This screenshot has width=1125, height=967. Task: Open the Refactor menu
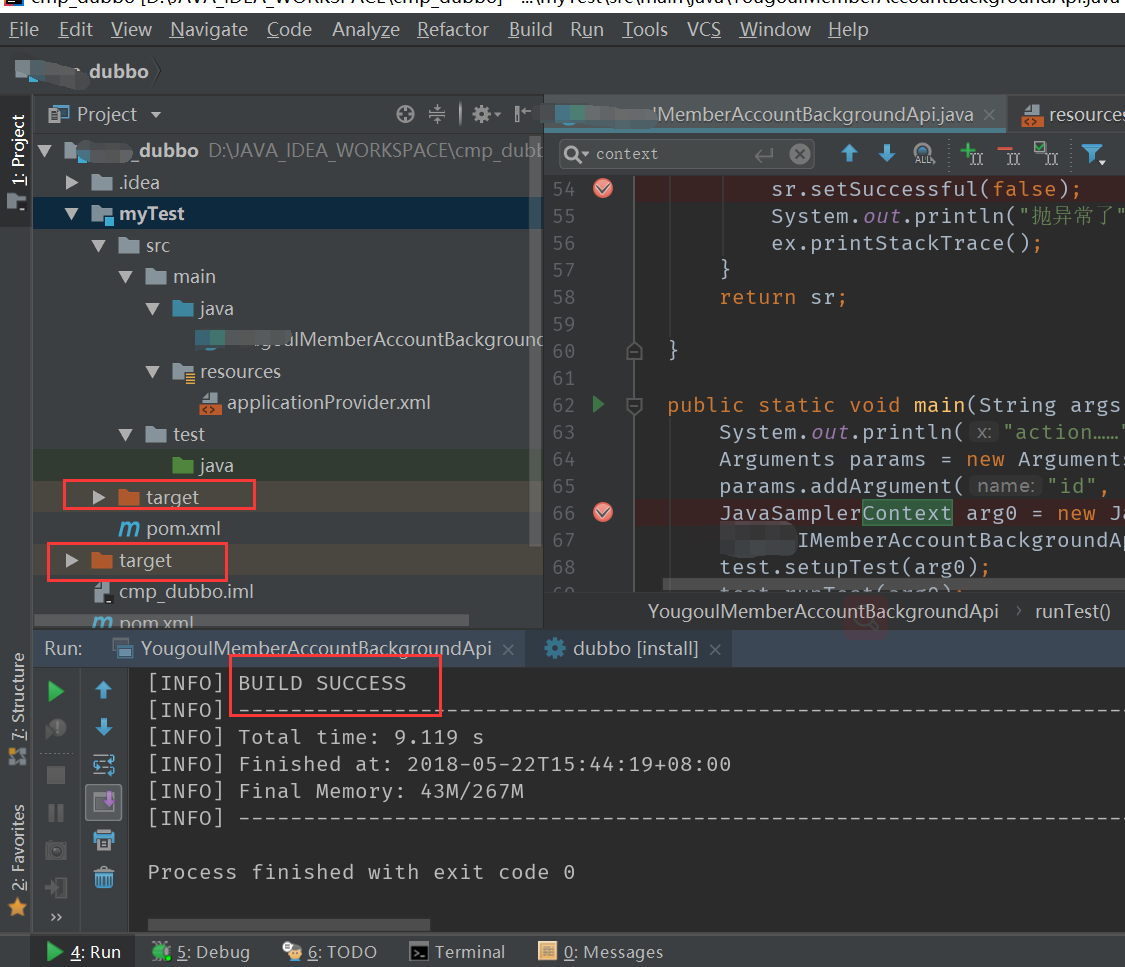(453, 30)
